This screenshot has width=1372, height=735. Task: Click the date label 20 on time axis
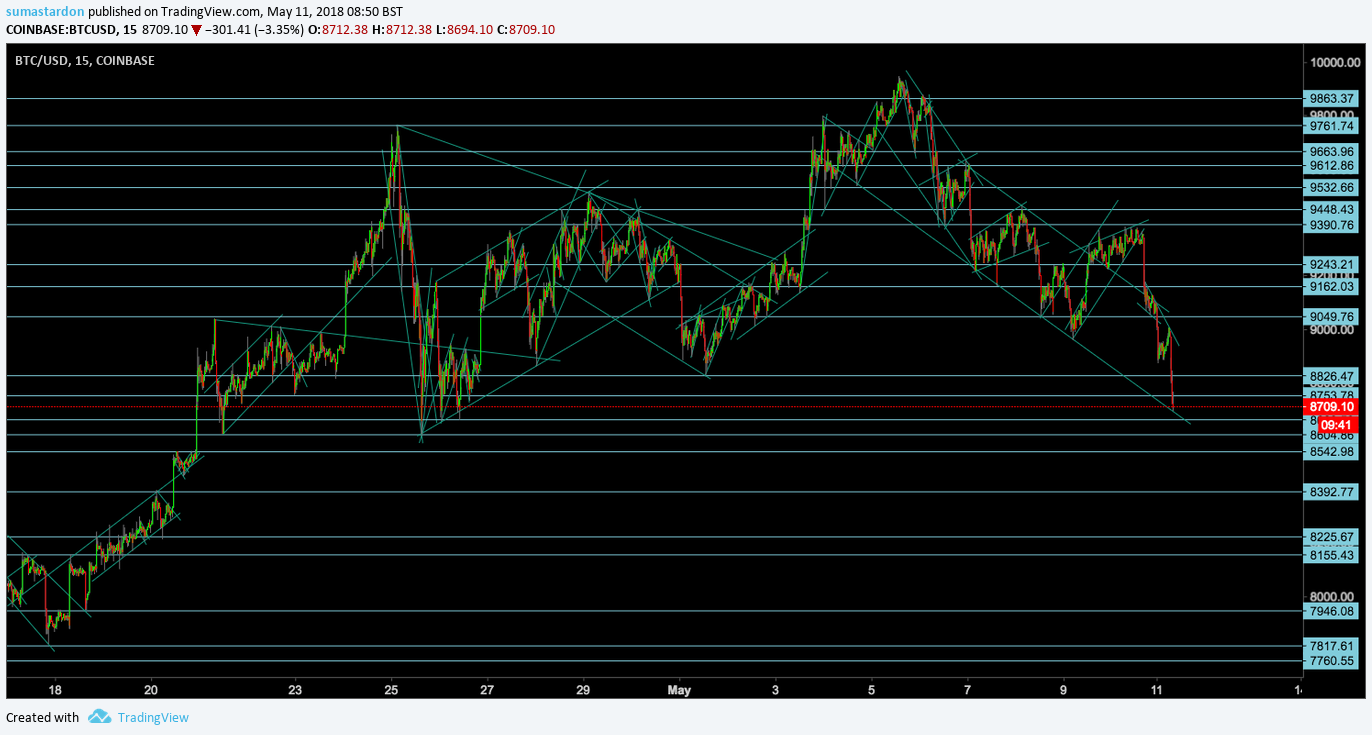151,690
